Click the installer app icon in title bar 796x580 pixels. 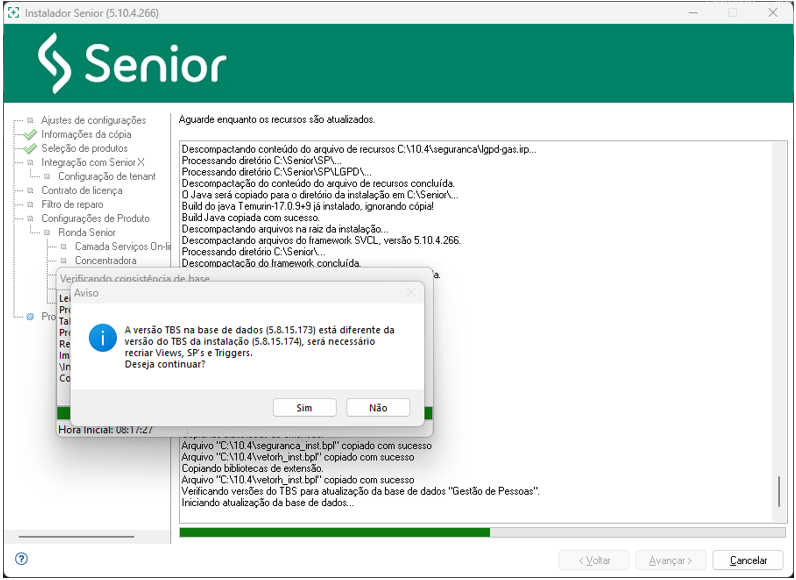[14, 13]
